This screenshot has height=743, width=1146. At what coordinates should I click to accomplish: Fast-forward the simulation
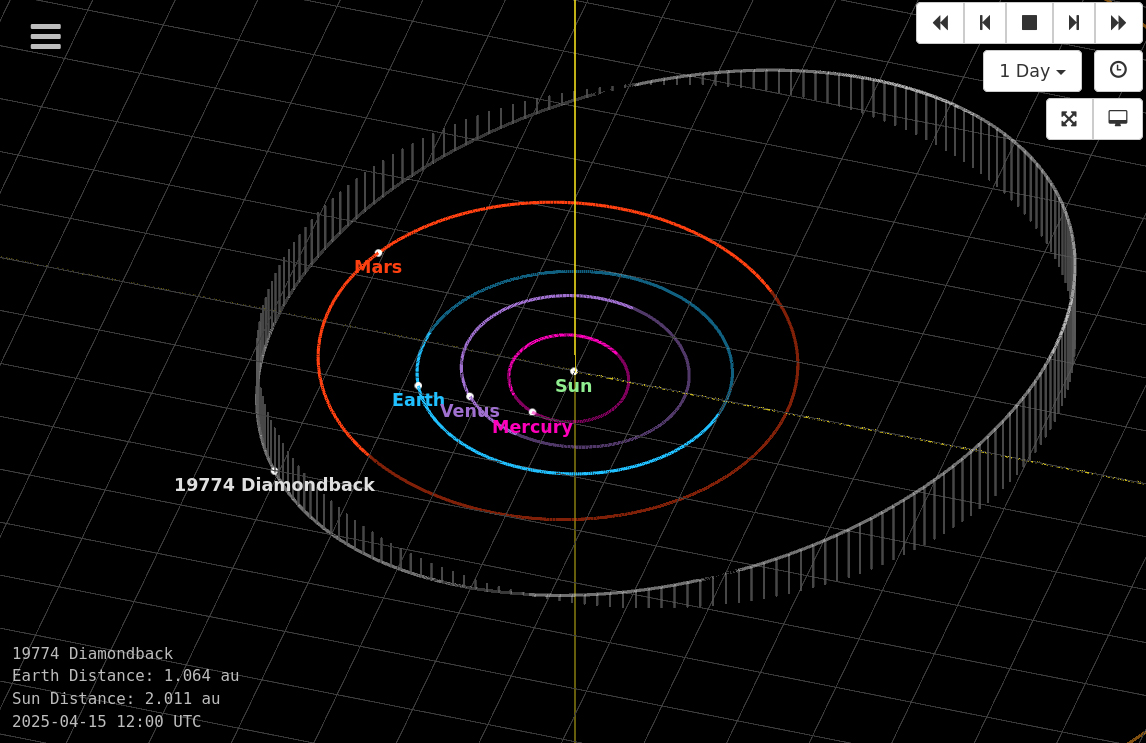[x=1118, y=22]
